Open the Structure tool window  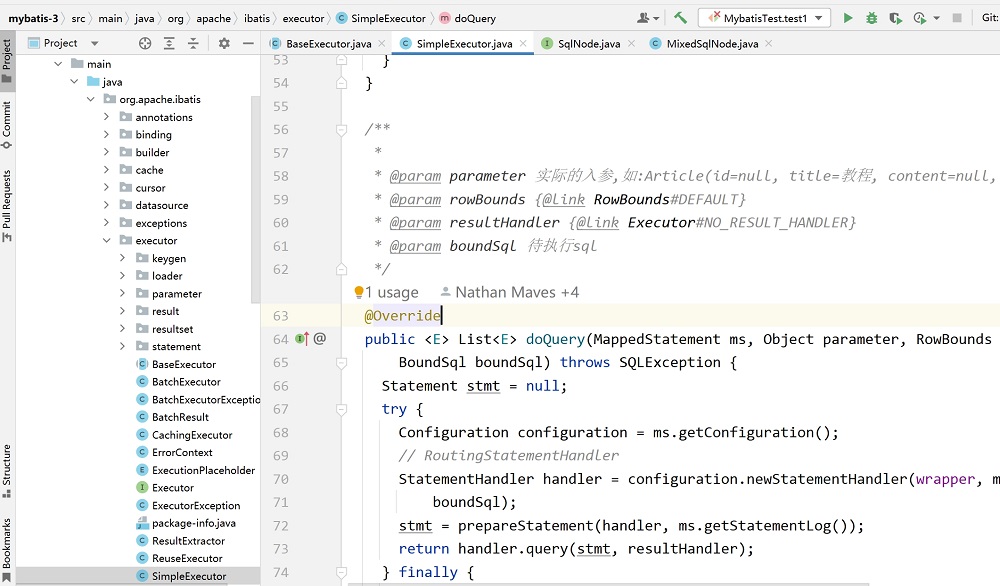coord(7,471)
